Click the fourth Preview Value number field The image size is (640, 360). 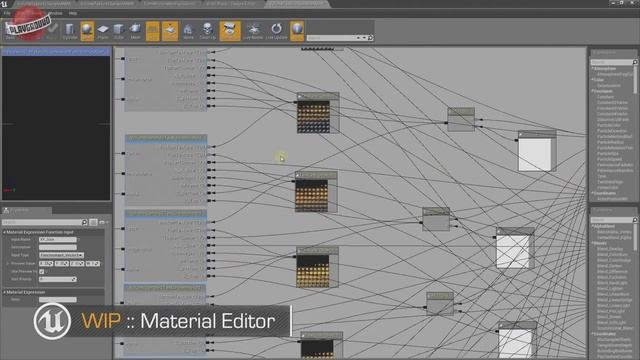tap(93, 264)
